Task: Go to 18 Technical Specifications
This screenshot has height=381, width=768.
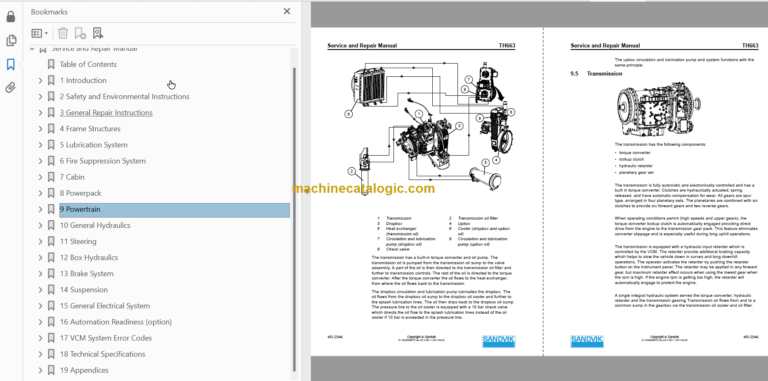Action: (x=102, y=355)
